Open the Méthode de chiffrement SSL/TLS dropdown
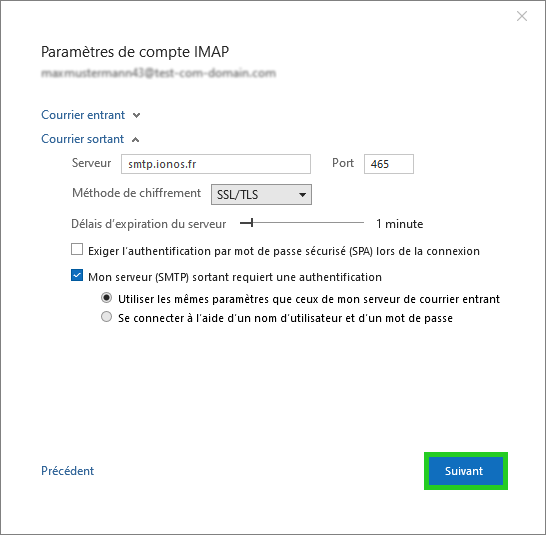546x535 pixels. pos(261,194)
